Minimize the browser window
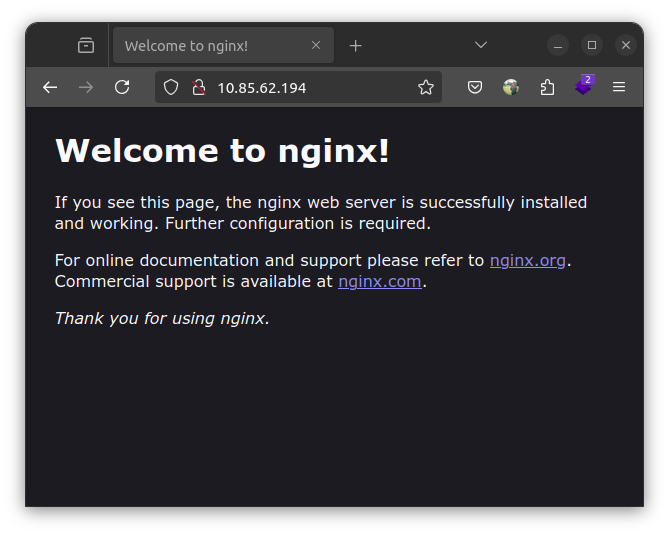 [558, 45]
